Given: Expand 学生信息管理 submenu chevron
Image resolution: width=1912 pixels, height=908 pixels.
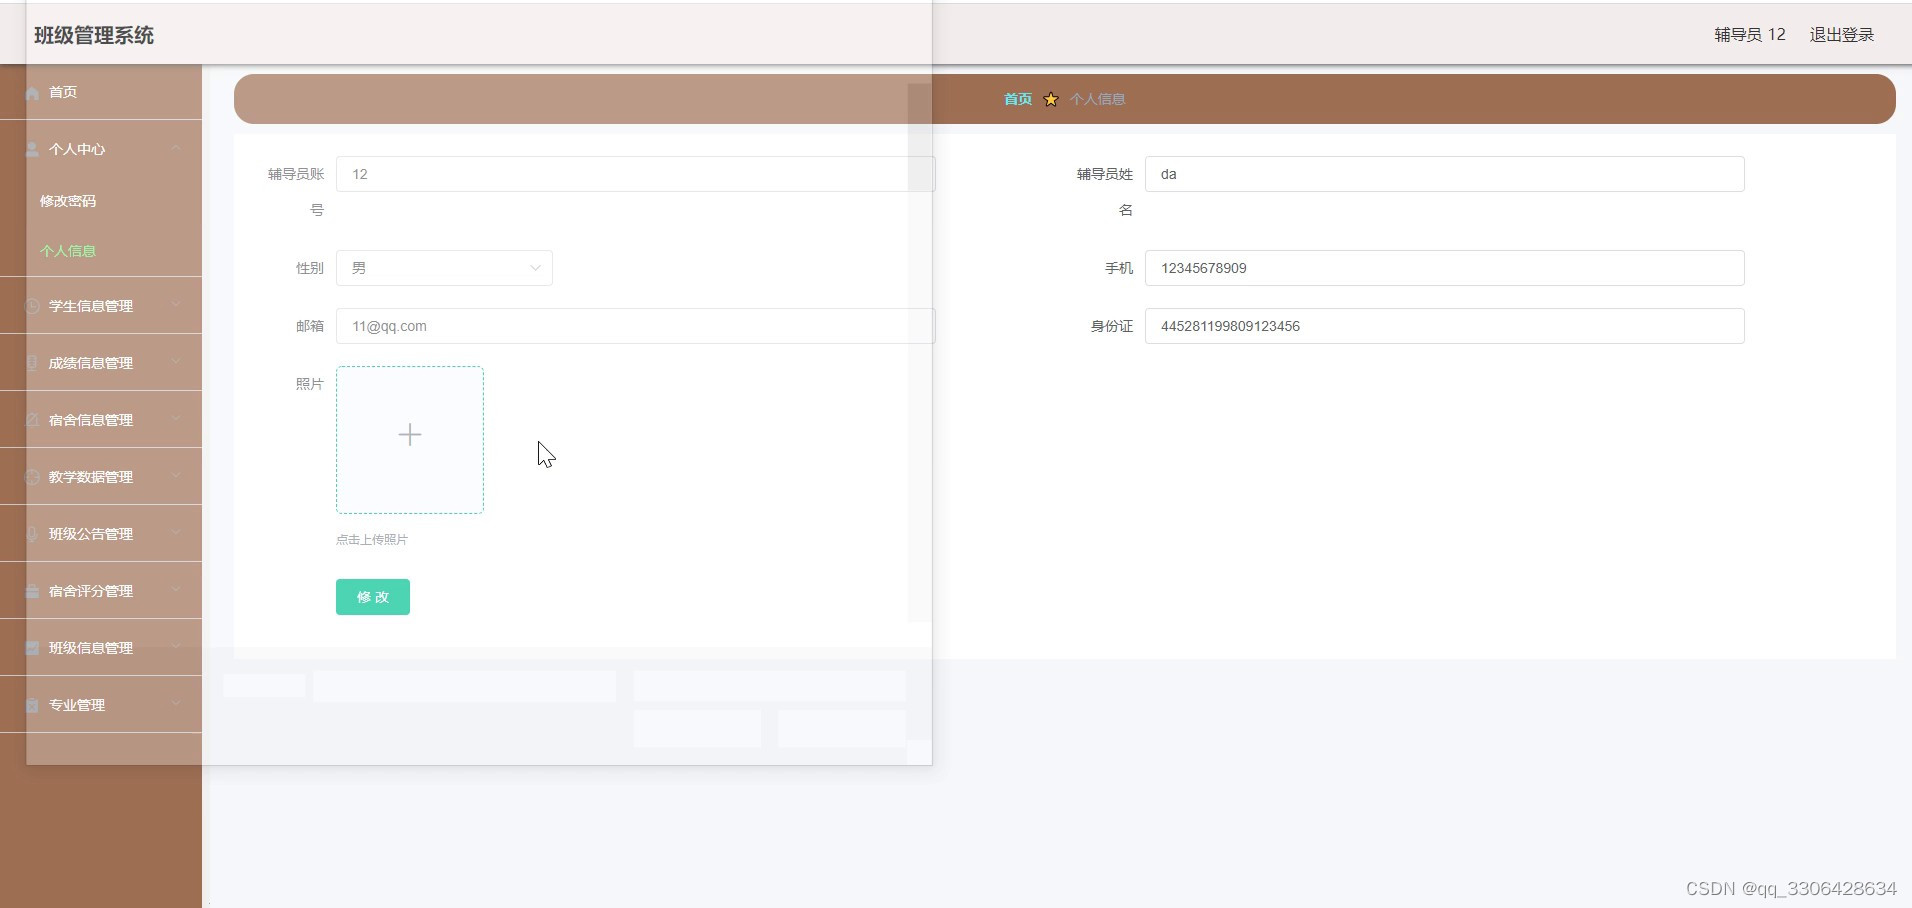Looking at the screenshot, I should [176, 305].
